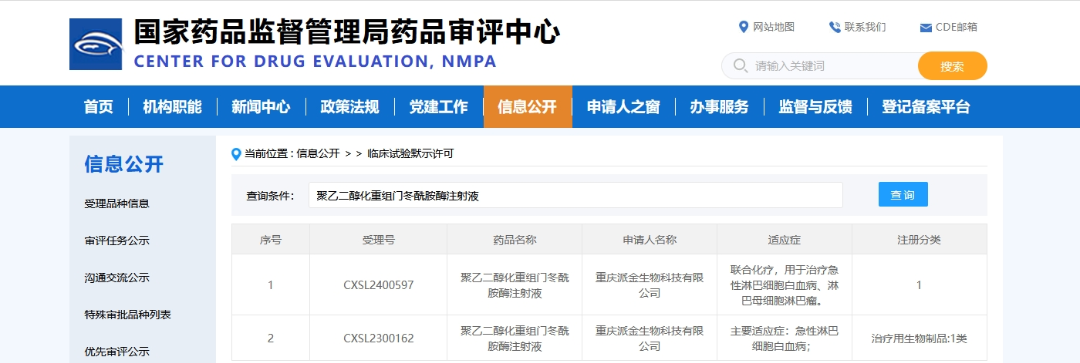Click 治疗用生物制品:1类 classification cell
Image resolution: width=1080 pixels, height=363 pixels.
pos(919,338)
